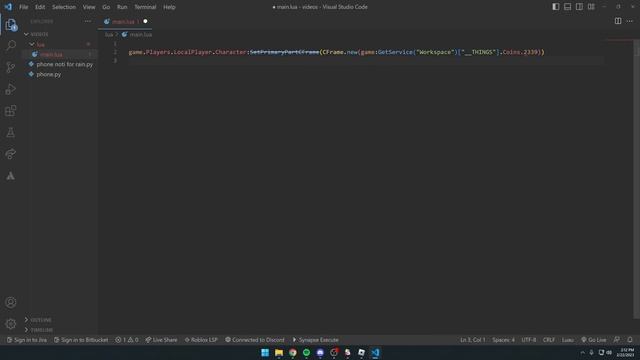Click Ln 3, Col 1 cursor position

(473, 340)
